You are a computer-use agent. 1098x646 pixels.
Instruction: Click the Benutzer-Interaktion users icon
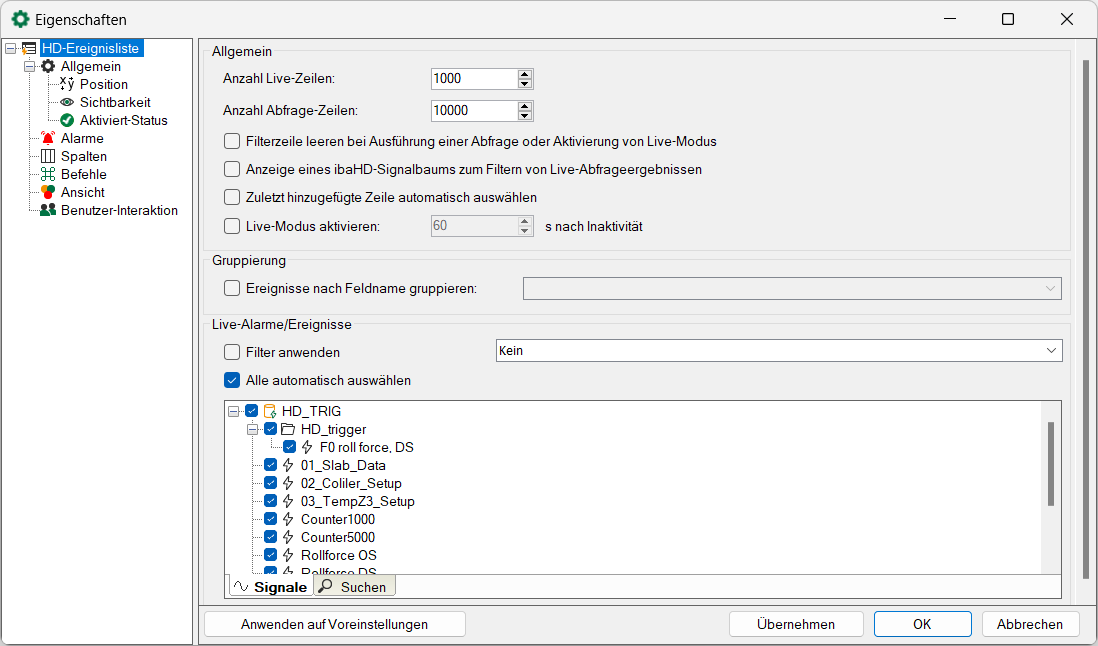pyautogui.click(x=48, y=211)
